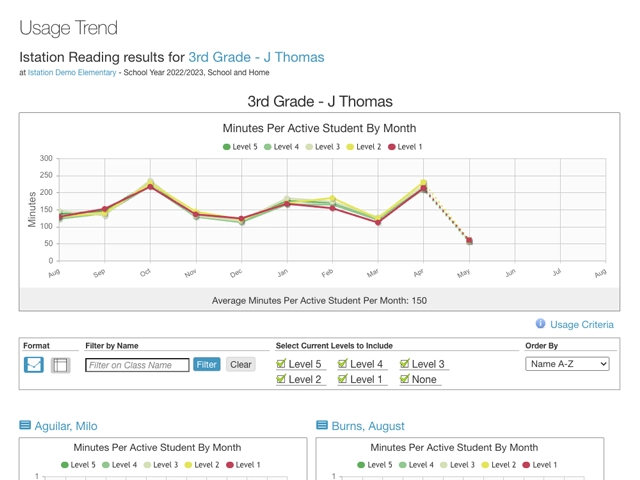Click the Level 2 April peak data point
Image resolution: width=640 pixels, height=480 pixels.
pyautogui.click(x=424, y=183)
